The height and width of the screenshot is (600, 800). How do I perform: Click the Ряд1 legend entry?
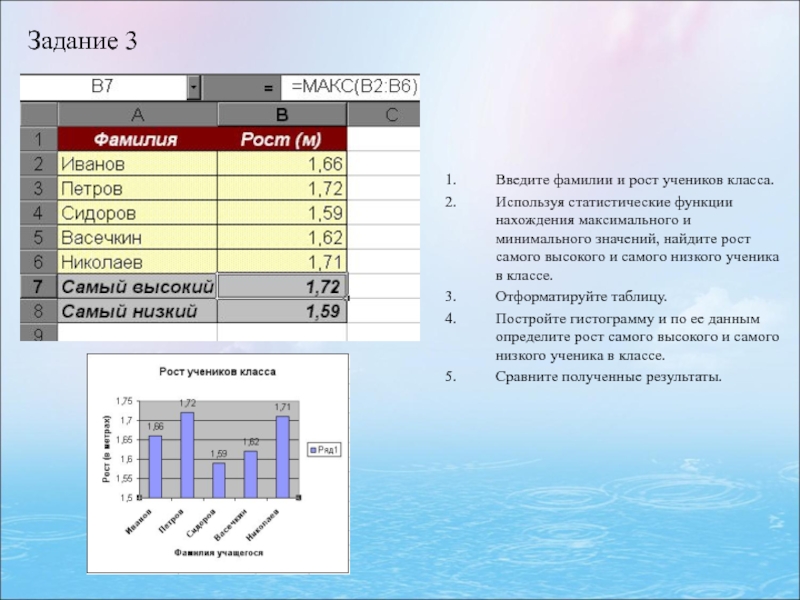(x=325, y=449)
